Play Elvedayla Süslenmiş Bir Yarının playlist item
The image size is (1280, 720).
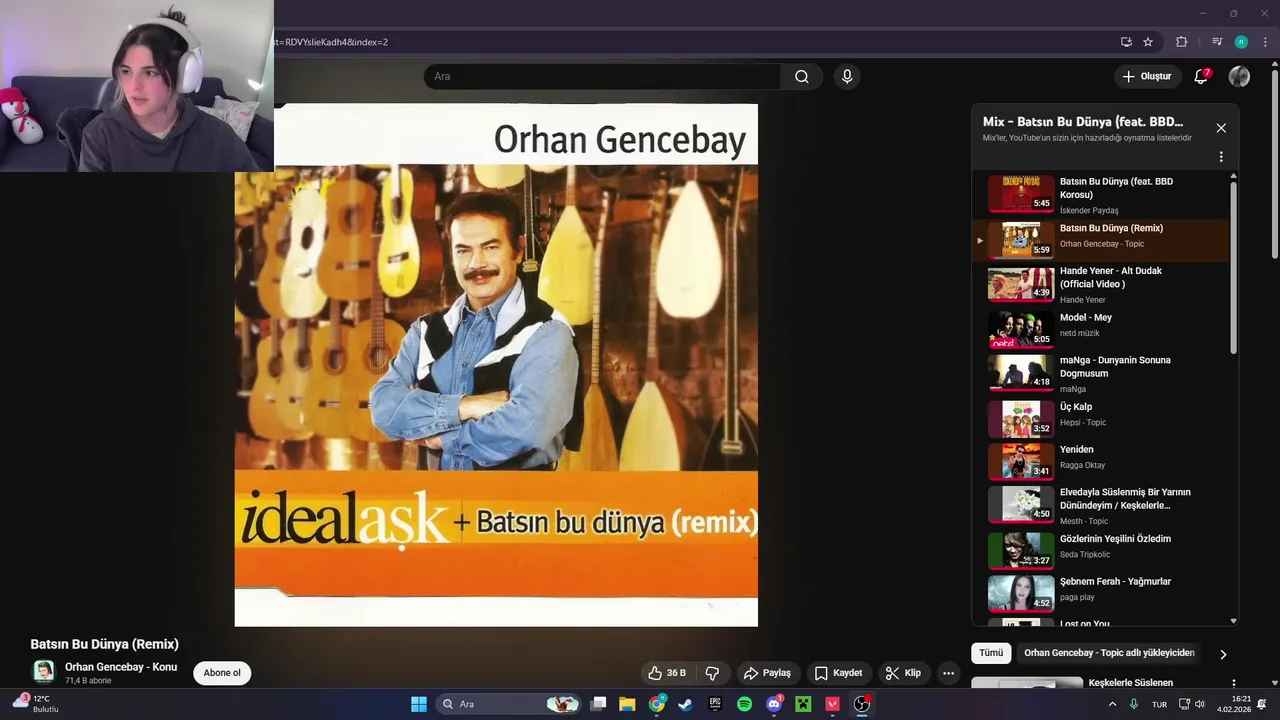coord(1100,505)
